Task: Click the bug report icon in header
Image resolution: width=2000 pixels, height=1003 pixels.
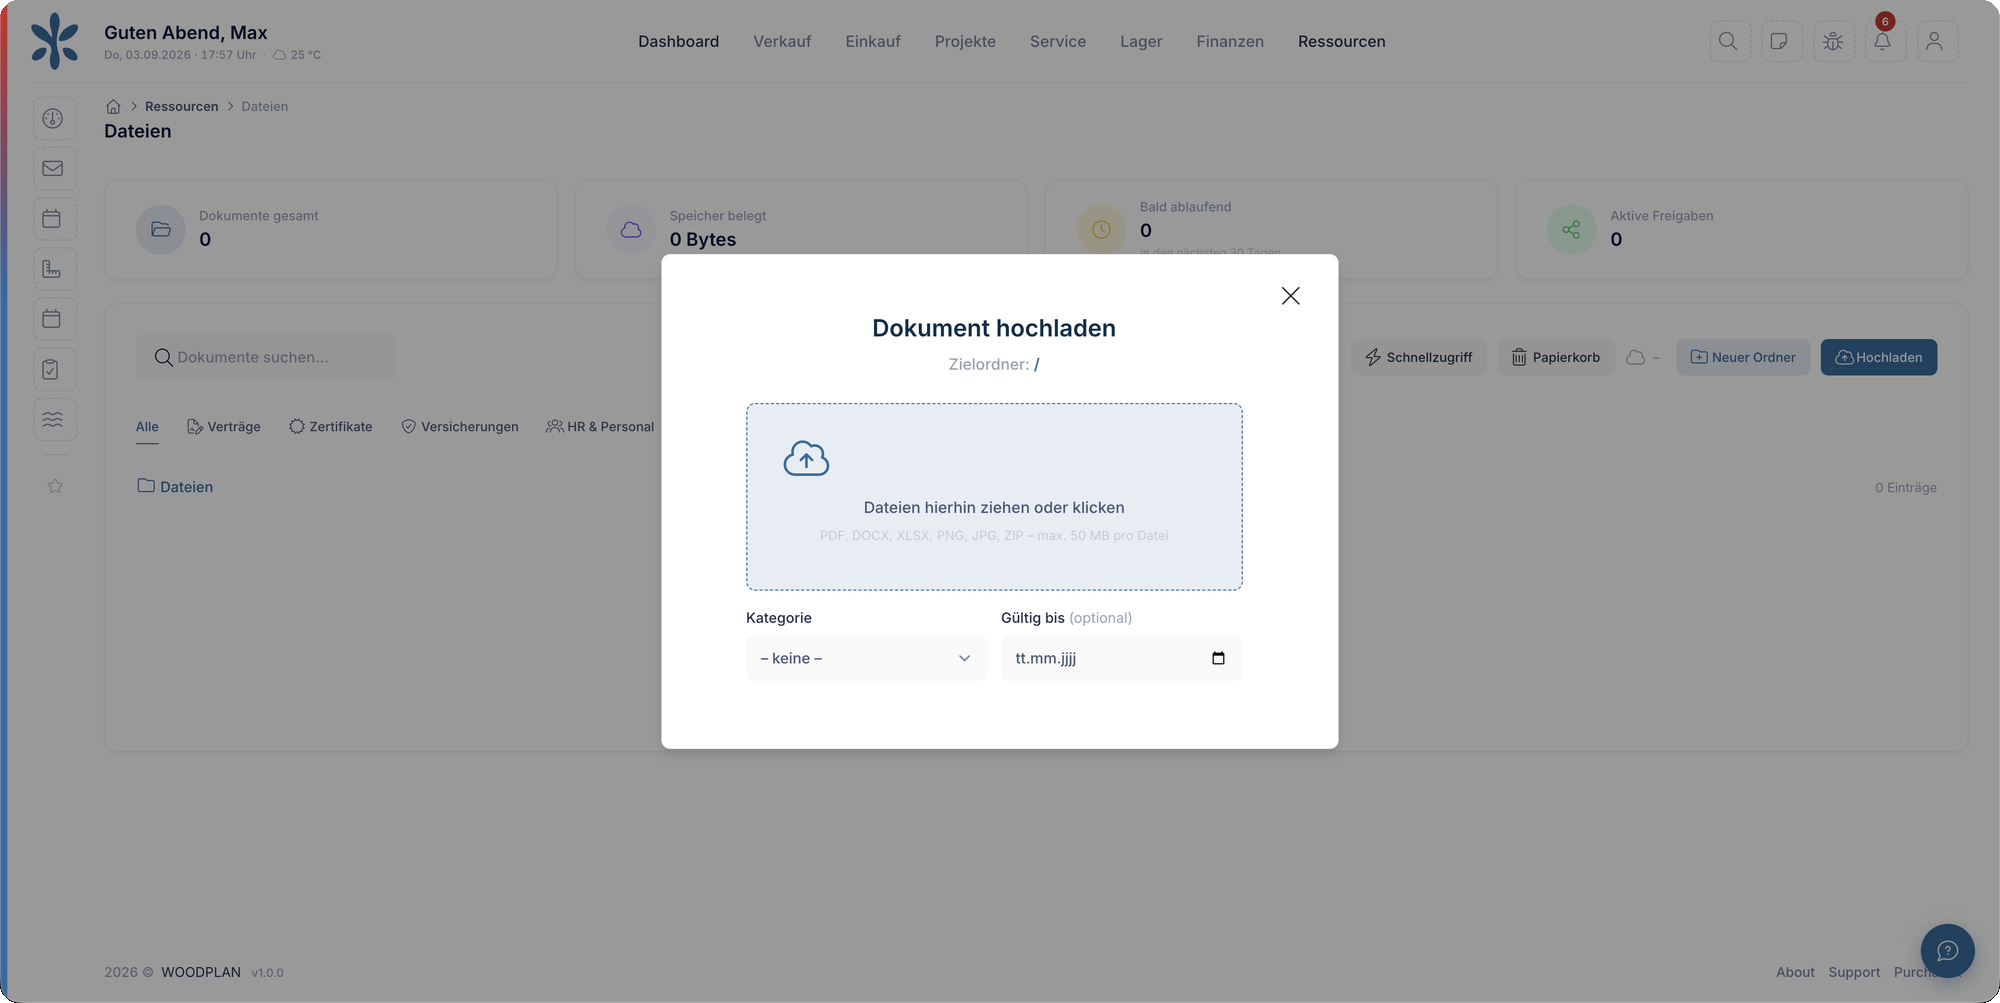Action: click(x=1832, y=41)
